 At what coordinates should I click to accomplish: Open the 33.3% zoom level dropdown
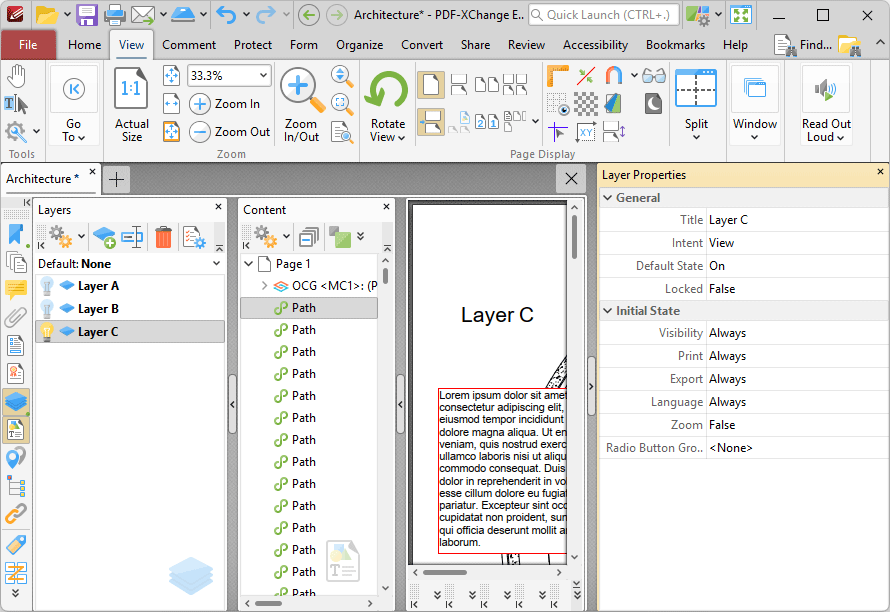263,76
